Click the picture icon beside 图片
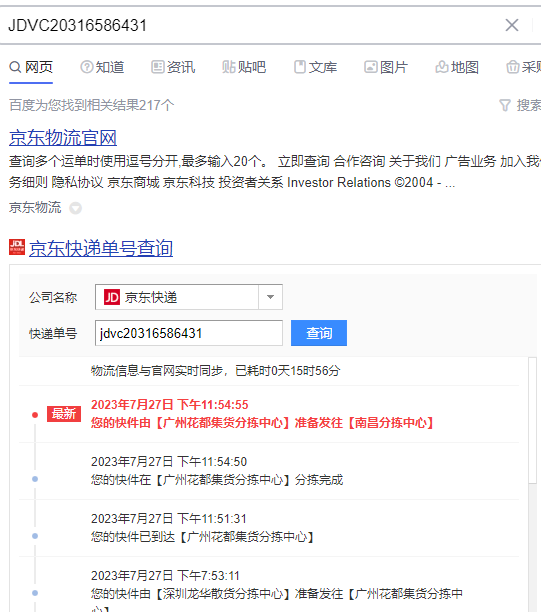The image size is (541, 612). [371, 67]
